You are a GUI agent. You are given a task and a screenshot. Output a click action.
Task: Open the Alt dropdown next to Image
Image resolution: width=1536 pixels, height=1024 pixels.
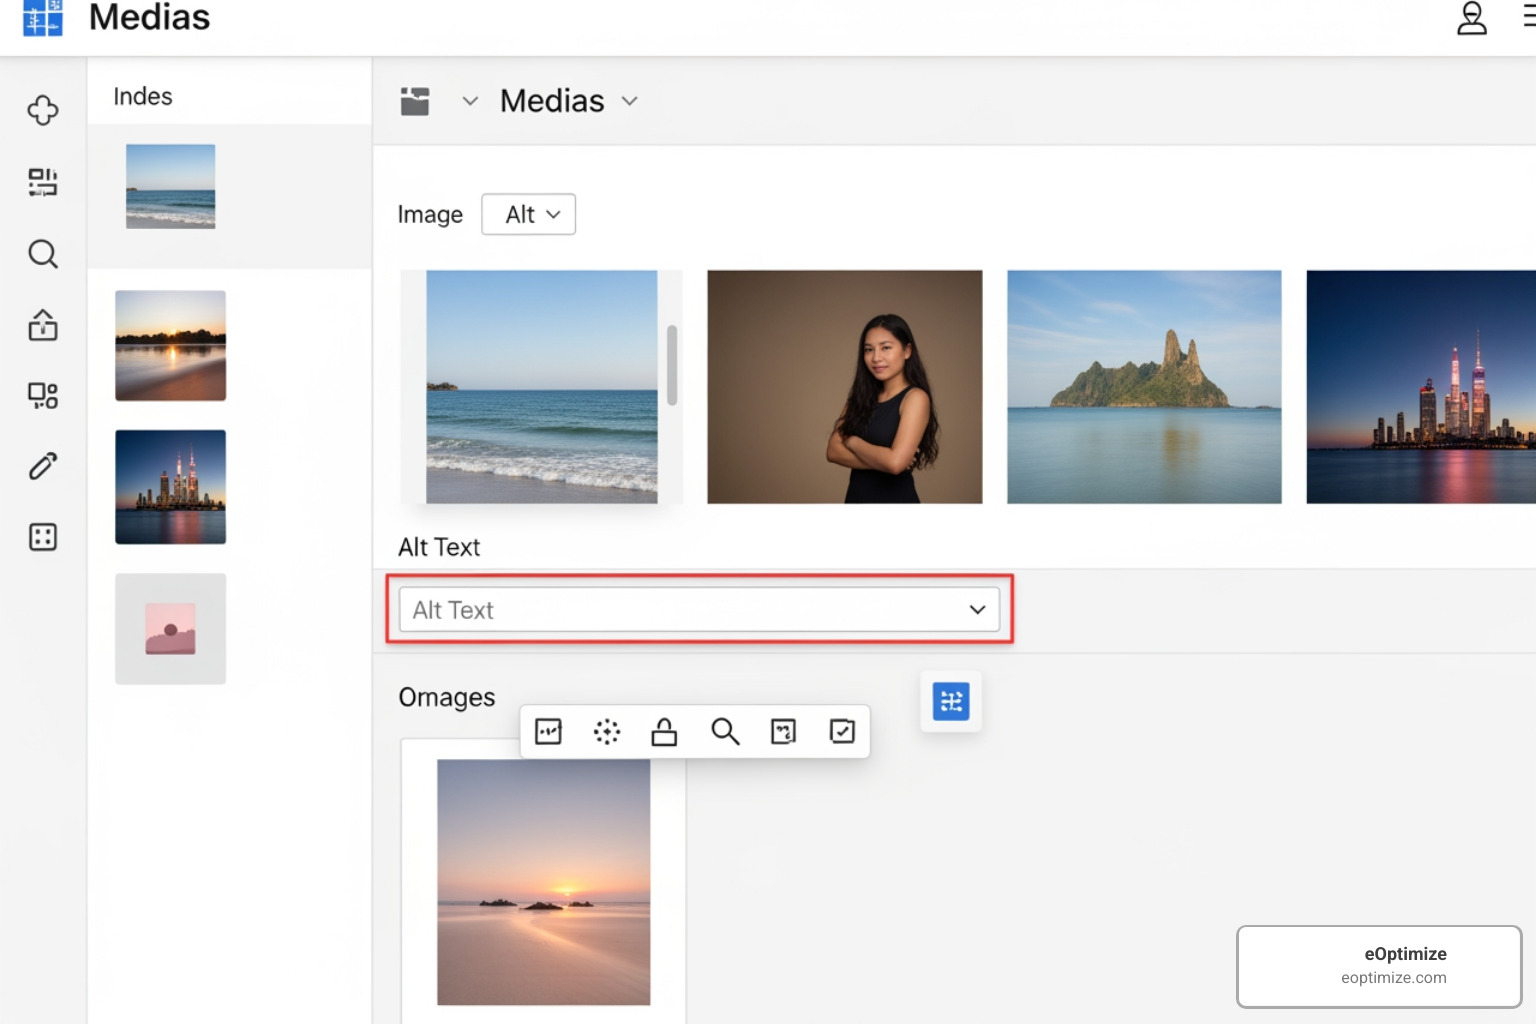pyautogui.click(x=528, y=214)
